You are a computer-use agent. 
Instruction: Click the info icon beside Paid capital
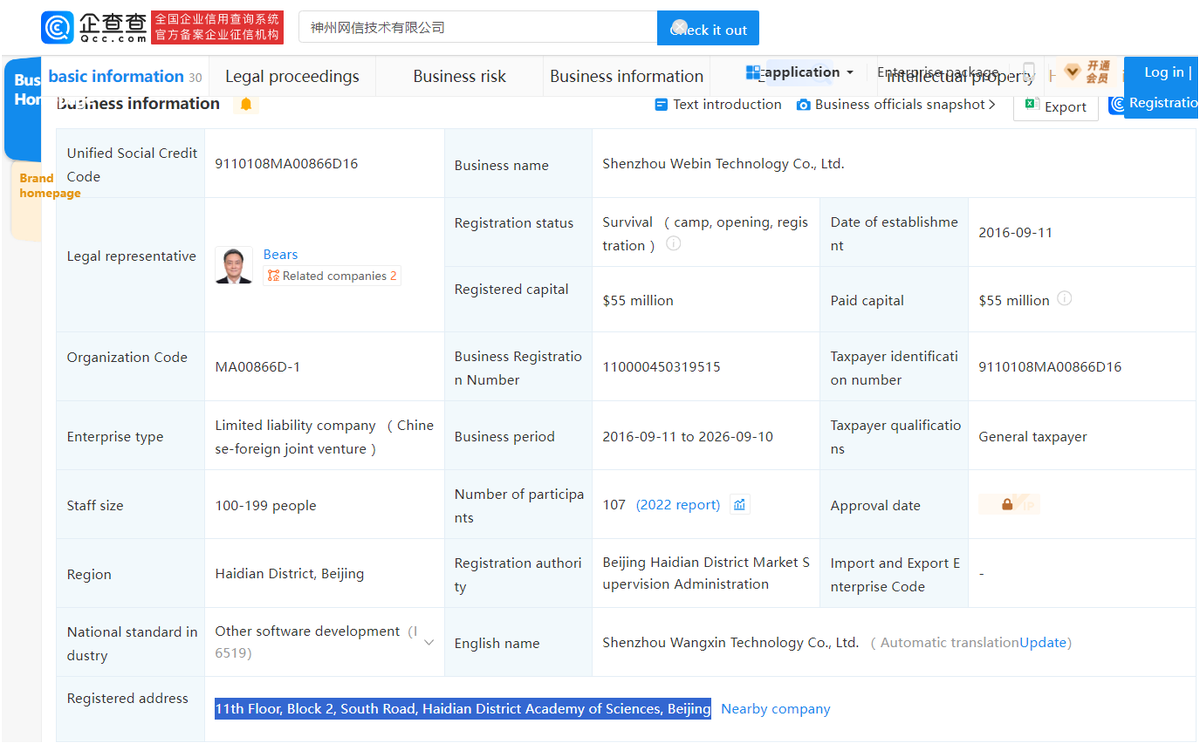coord(1064,299)
